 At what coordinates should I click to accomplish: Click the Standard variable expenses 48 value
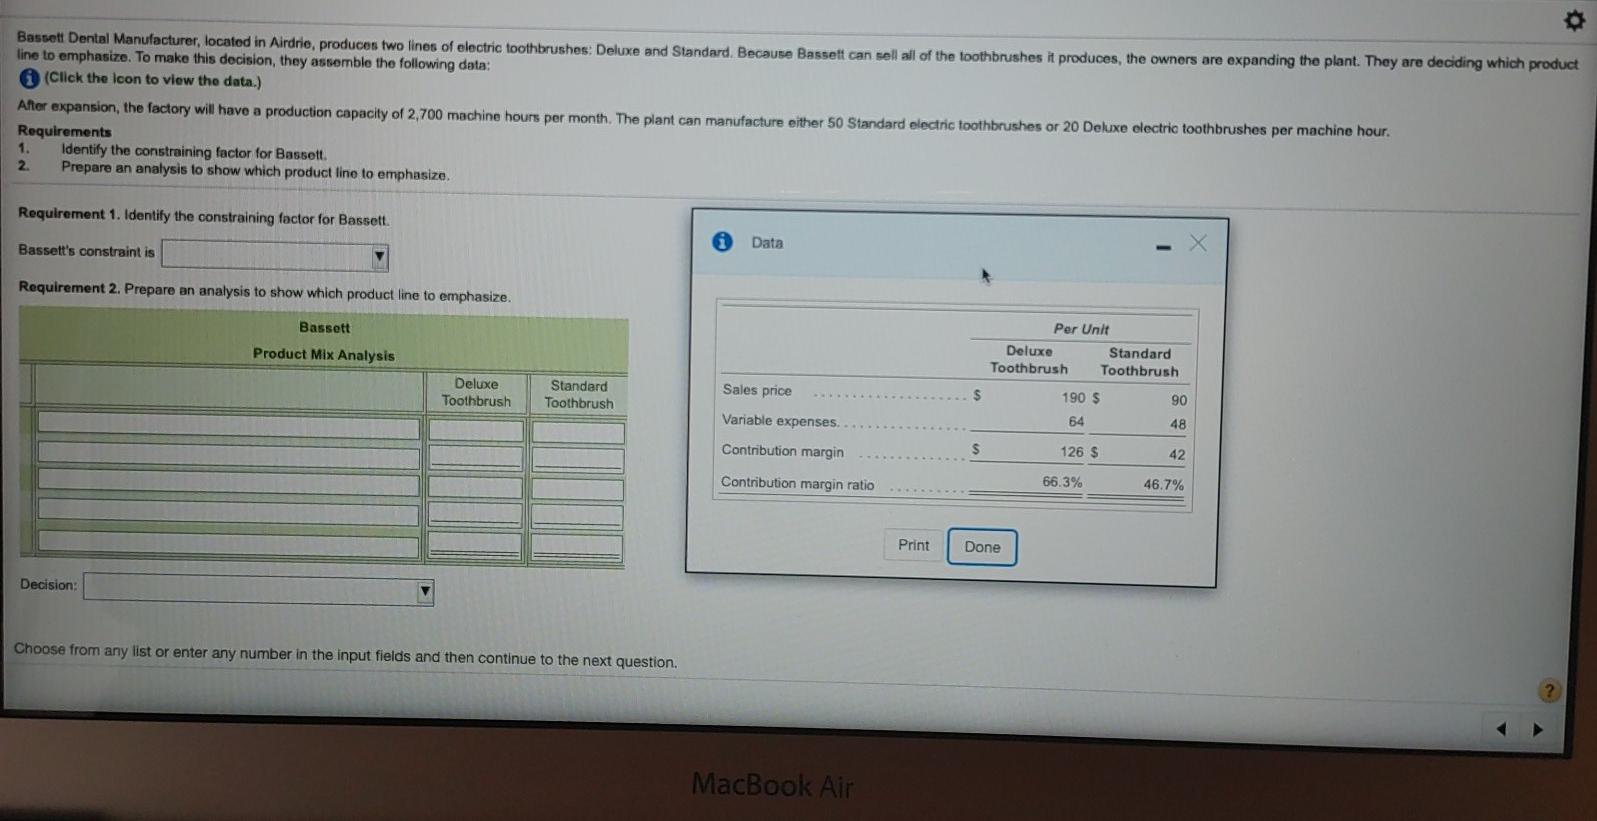(1178, 424)
